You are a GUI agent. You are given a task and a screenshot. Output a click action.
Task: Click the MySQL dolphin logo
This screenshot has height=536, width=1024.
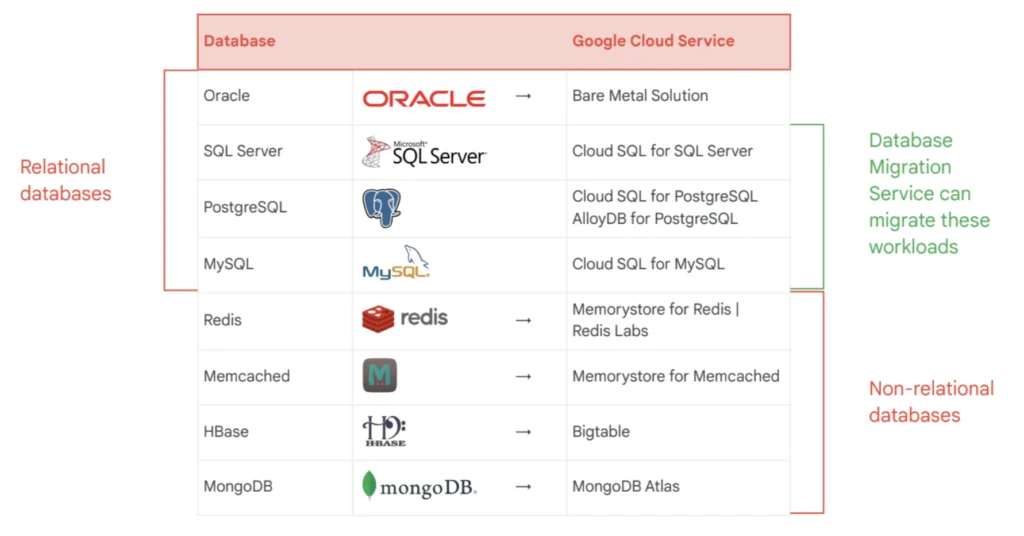point(396,262)
